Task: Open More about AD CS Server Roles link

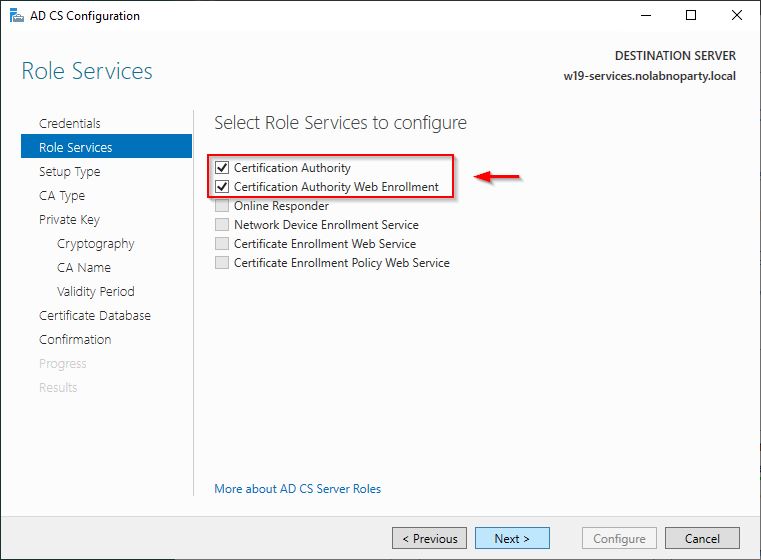Action: click(x=298, y=489)
